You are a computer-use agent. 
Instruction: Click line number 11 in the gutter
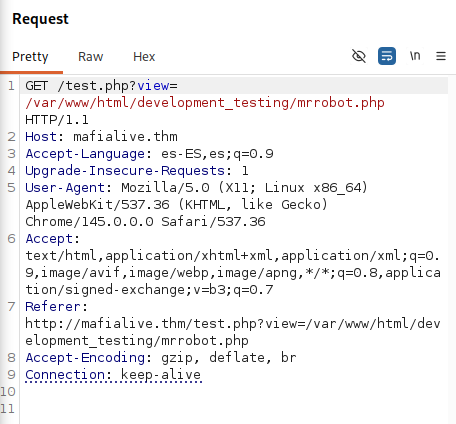8,409
